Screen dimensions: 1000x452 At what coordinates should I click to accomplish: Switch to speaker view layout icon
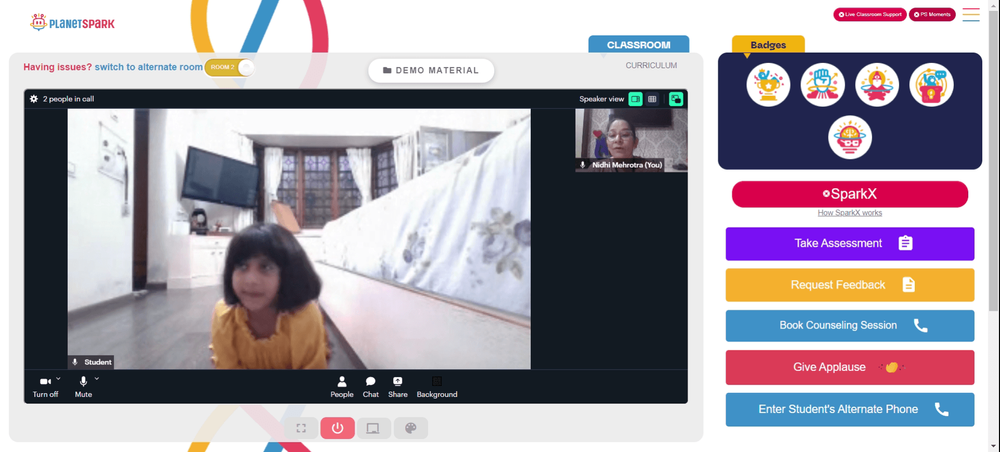pyautogui.click(x=635, y=99)
